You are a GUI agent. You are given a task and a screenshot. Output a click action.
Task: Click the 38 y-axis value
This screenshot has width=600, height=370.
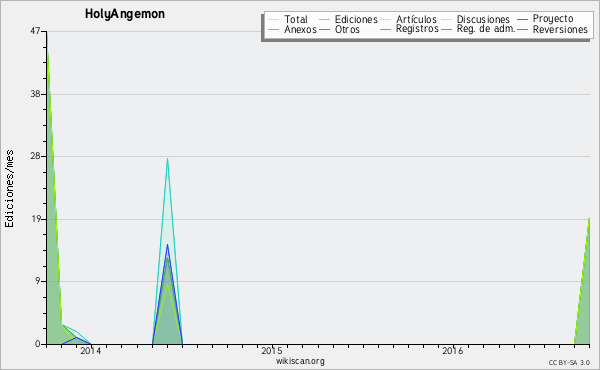pyautogui.click(x=35, y=94)
